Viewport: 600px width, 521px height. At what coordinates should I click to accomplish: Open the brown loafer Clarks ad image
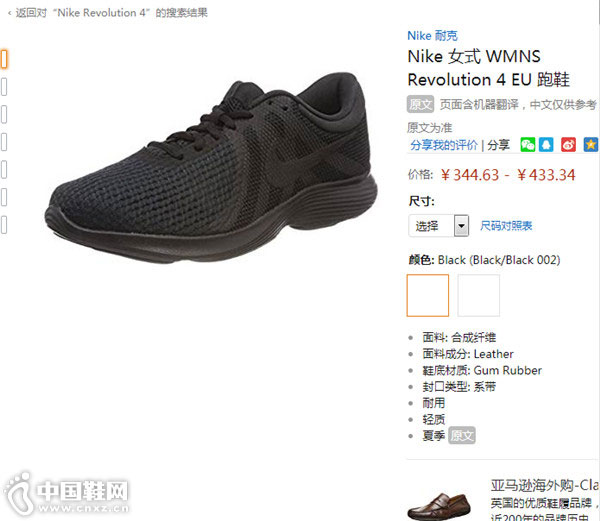[x=439, y=505]
